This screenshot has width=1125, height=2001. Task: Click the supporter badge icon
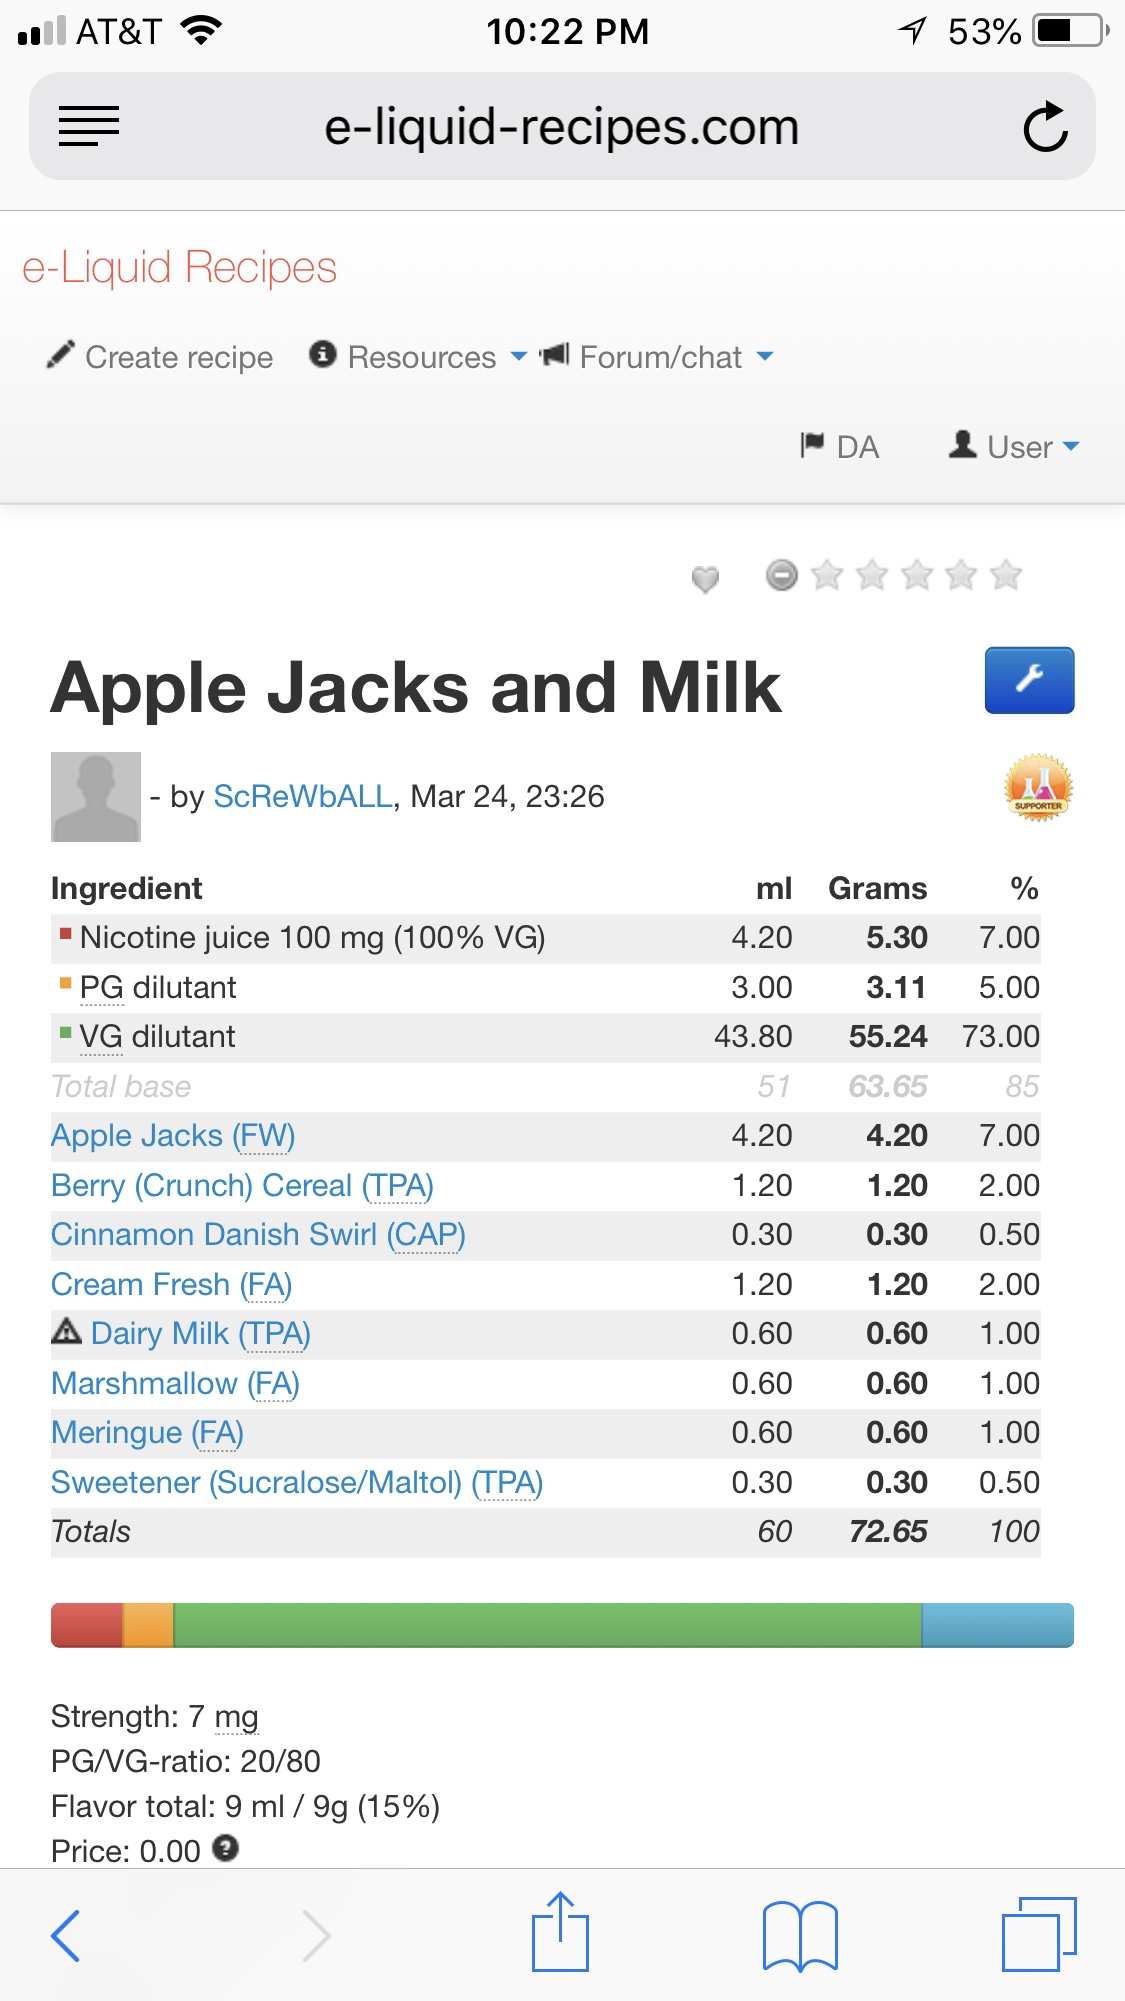pos(1038,789)
